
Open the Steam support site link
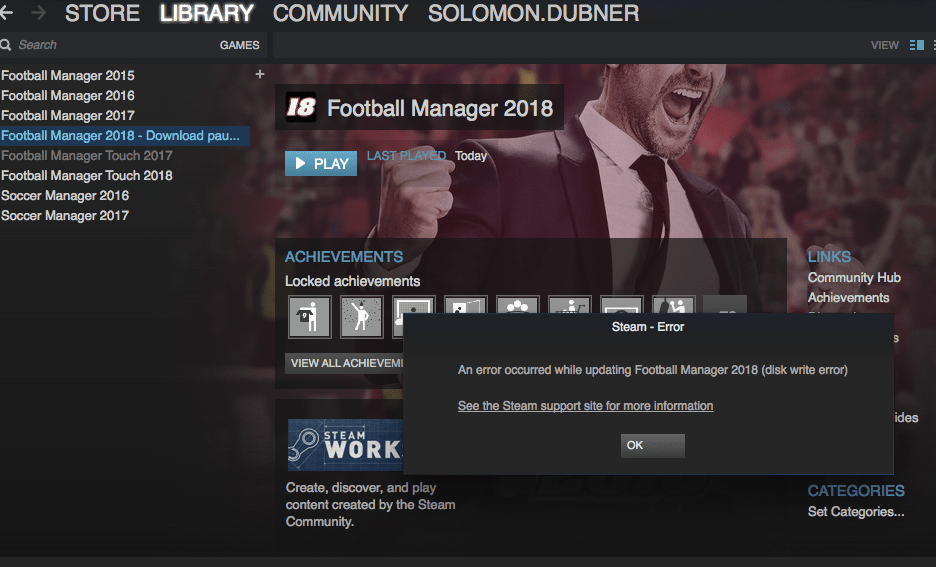585,406
